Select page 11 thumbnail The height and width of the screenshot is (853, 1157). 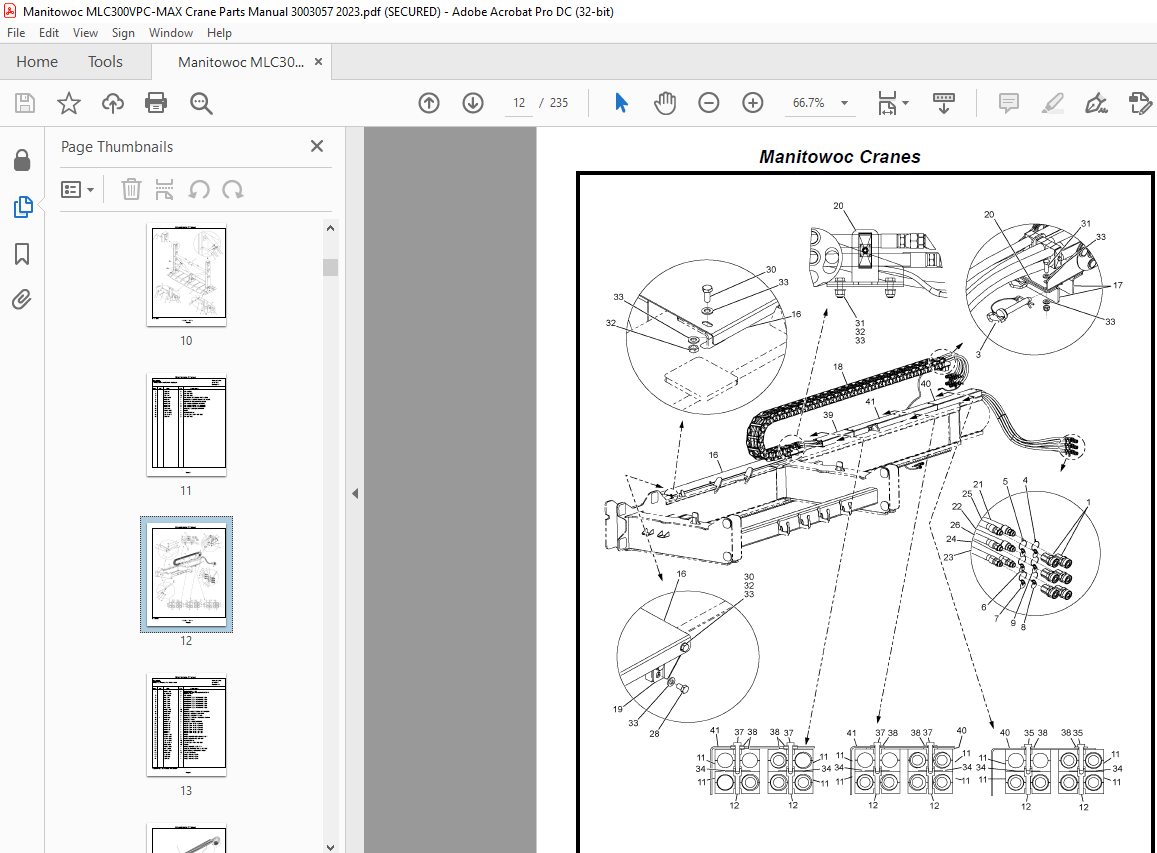187,424
